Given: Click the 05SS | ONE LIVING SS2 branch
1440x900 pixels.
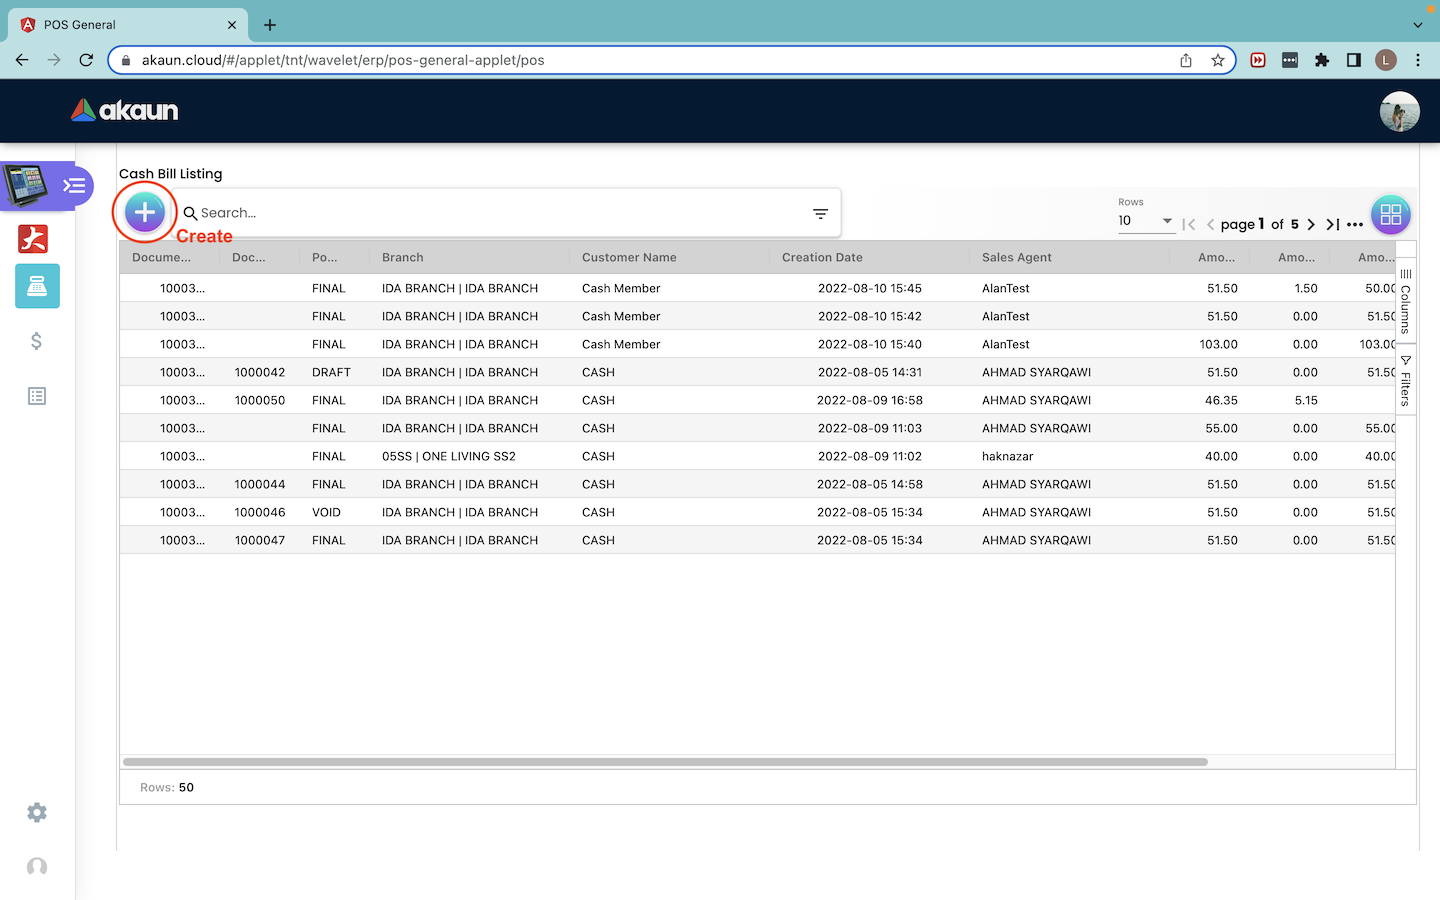Looking at the screenshot, I should click(449, 456).
